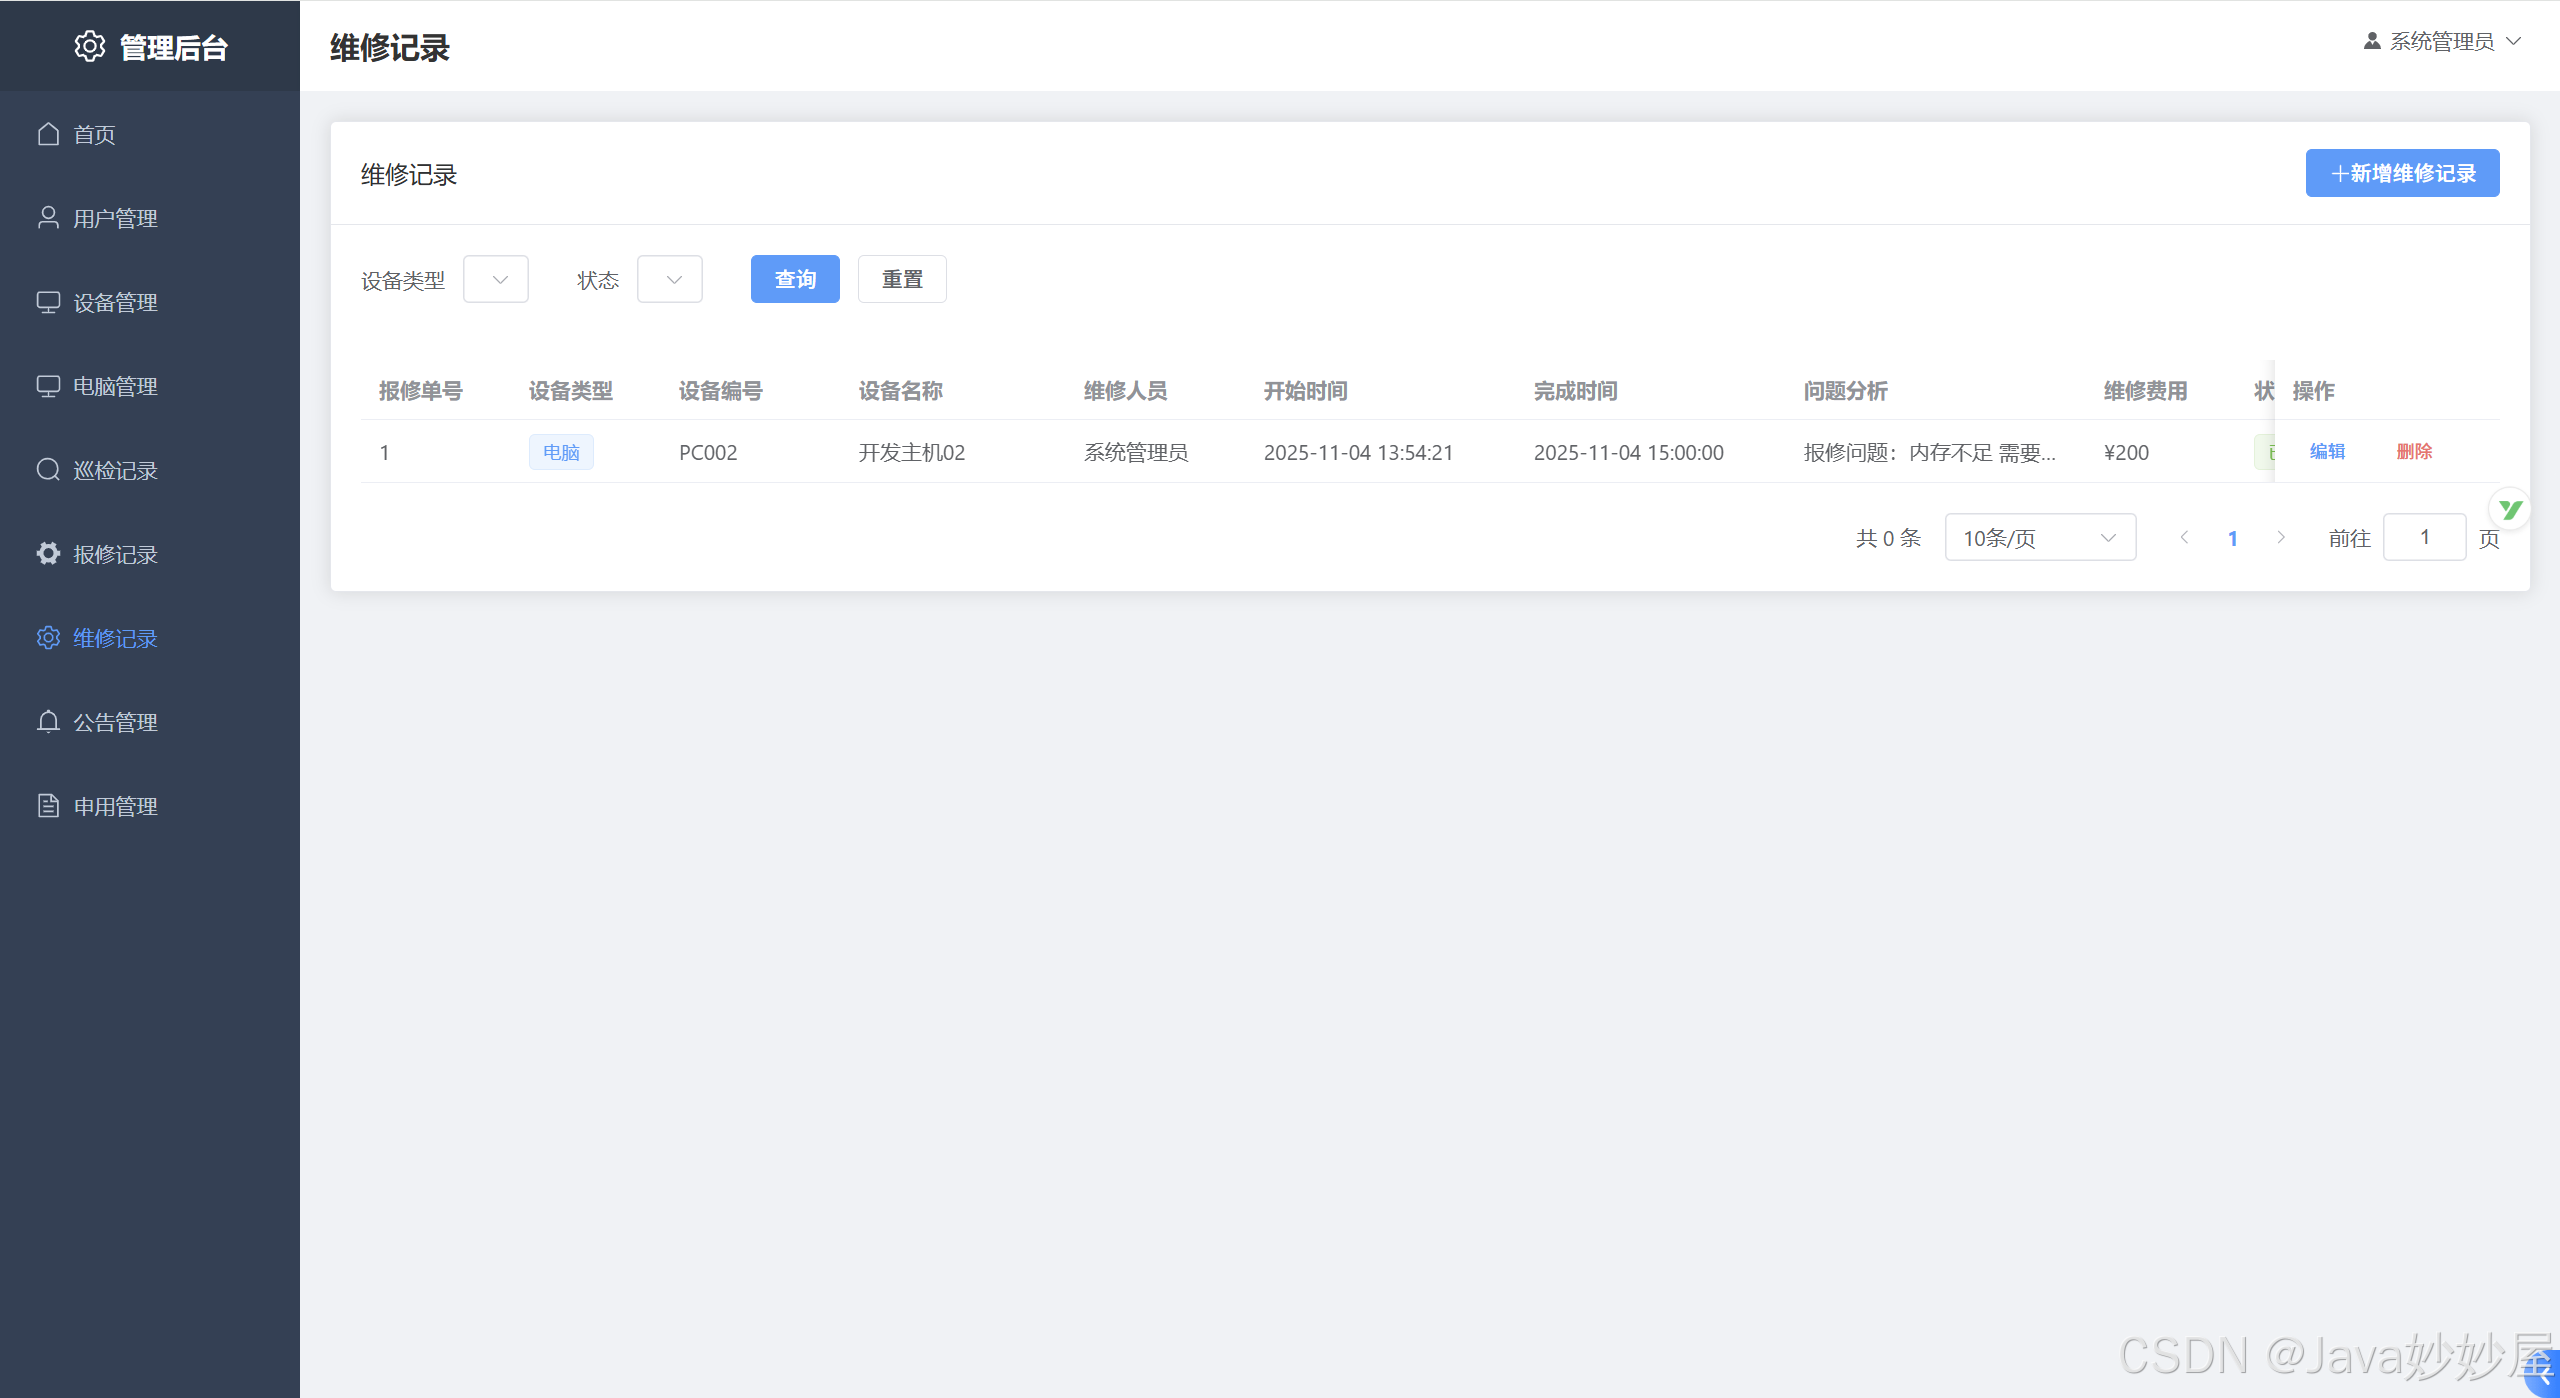This screenshot has height=1398, width=2560.
Task: Go to 申用管理 in the sidebar
Action: pos(150,806)
